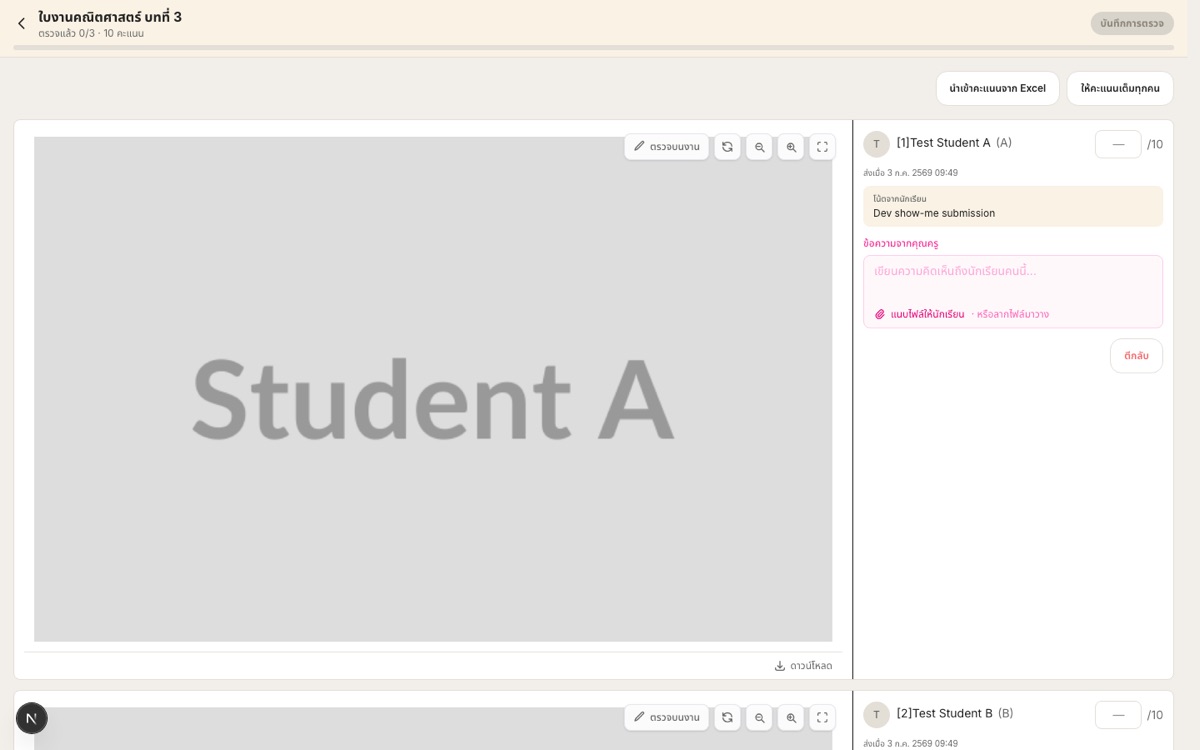Viewport: 1200px width, 750px height.
Task: Click the score field for Test Student A
Action: [1118, 144]
